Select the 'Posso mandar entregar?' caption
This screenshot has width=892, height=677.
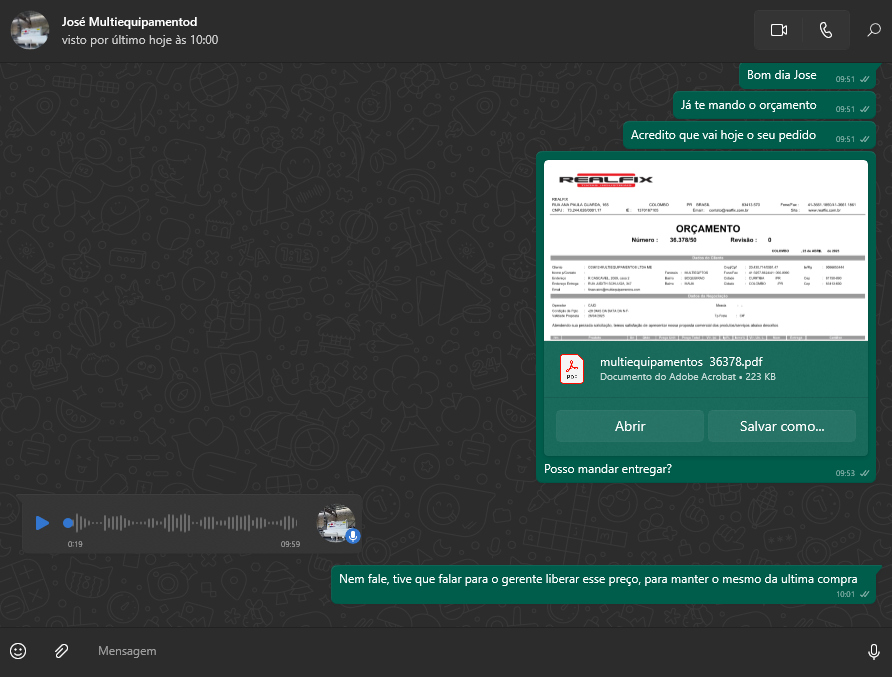(x=608, y=469)
